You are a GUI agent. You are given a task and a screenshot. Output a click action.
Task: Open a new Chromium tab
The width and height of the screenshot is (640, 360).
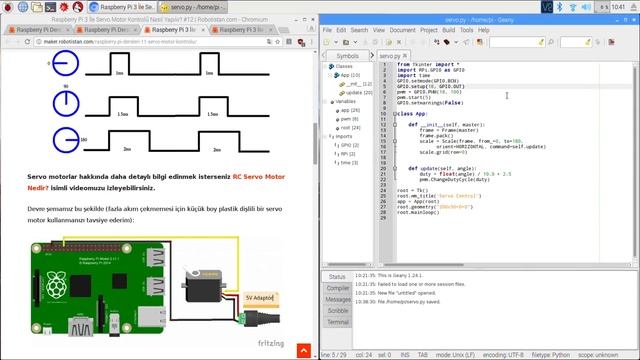click(x=284, y=30)
